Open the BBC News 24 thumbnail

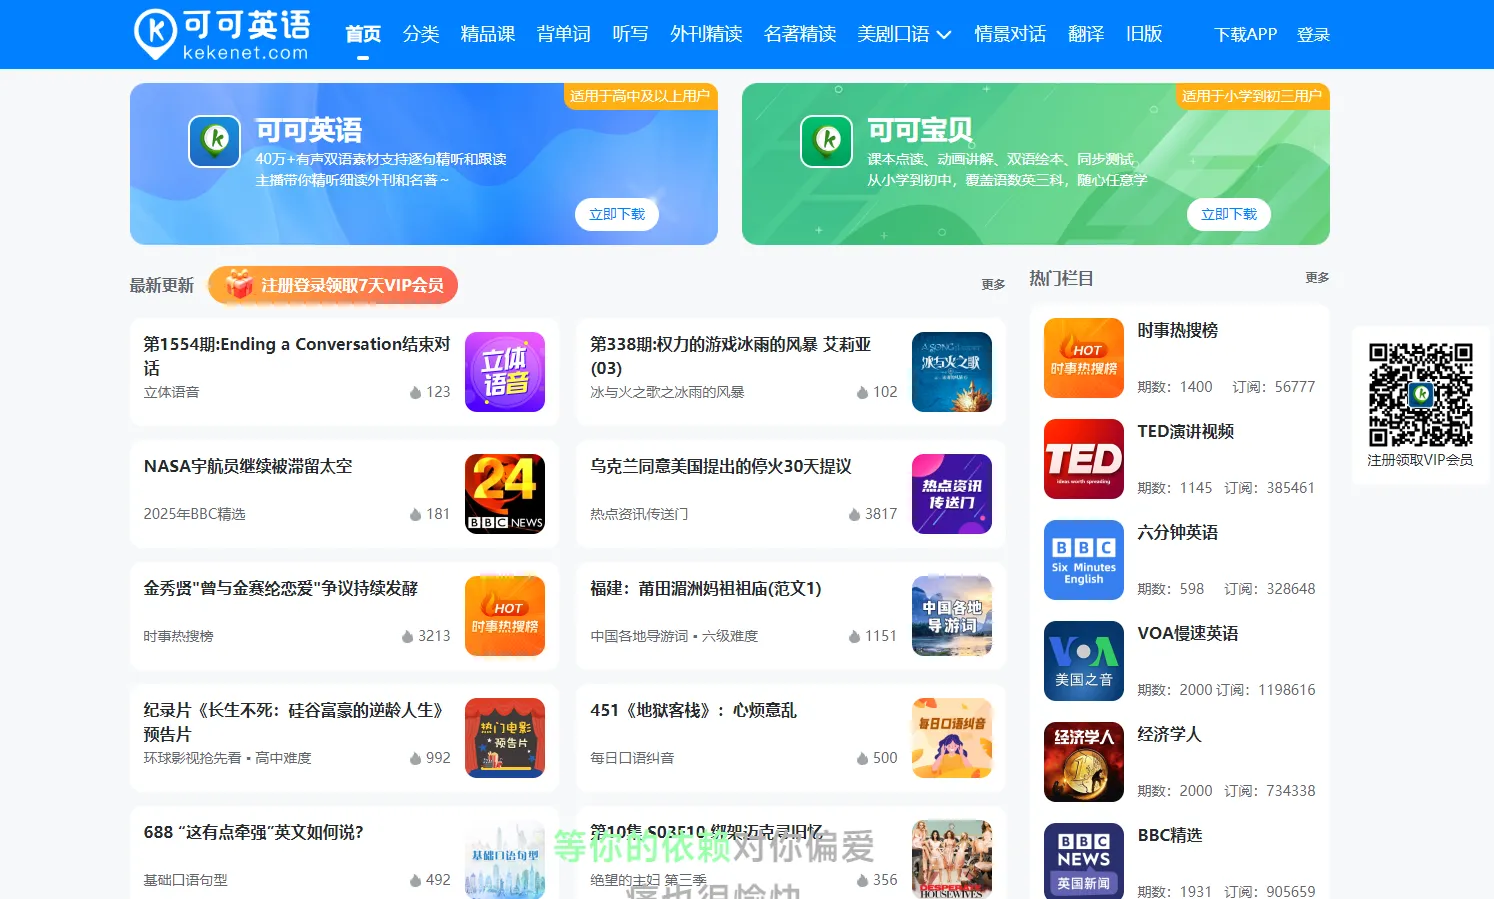pos(505,494)
